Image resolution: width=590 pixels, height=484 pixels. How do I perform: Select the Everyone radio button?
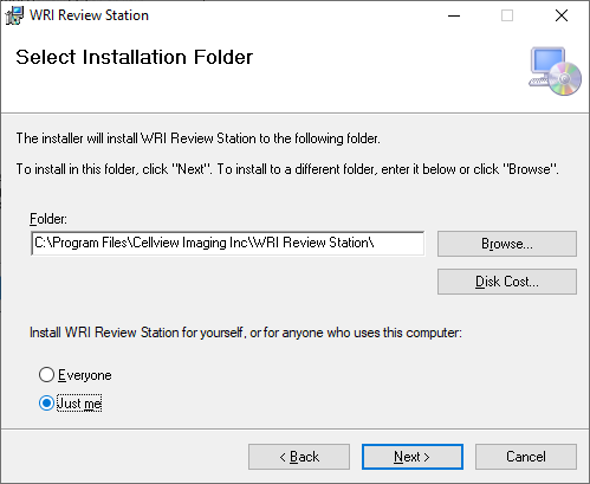[47, 375]
